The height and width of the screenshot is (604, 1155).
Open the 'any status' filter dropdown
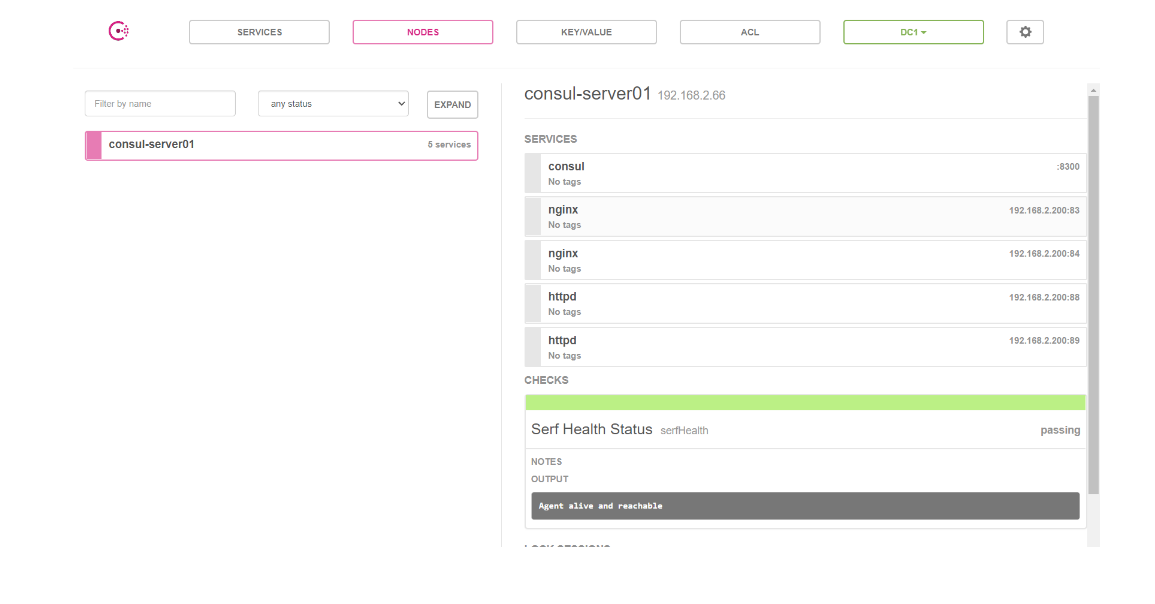coord(333,104)
